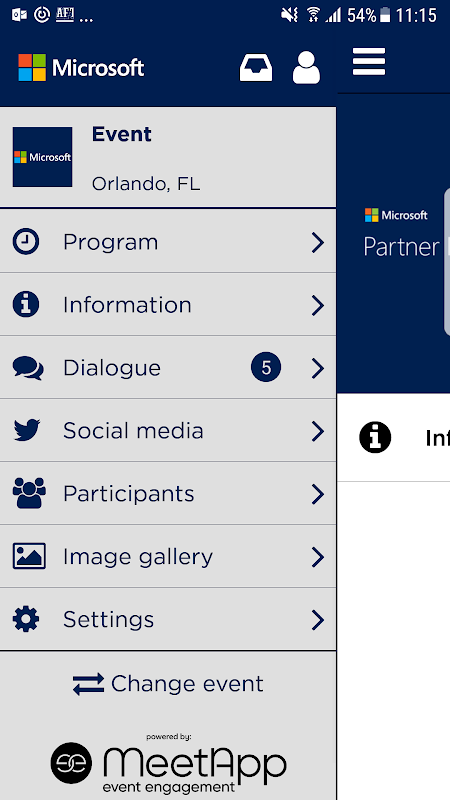The height and width of the screenshot is (800, 450).
Task: Open the Participants menu item
Action: (168, 493)
